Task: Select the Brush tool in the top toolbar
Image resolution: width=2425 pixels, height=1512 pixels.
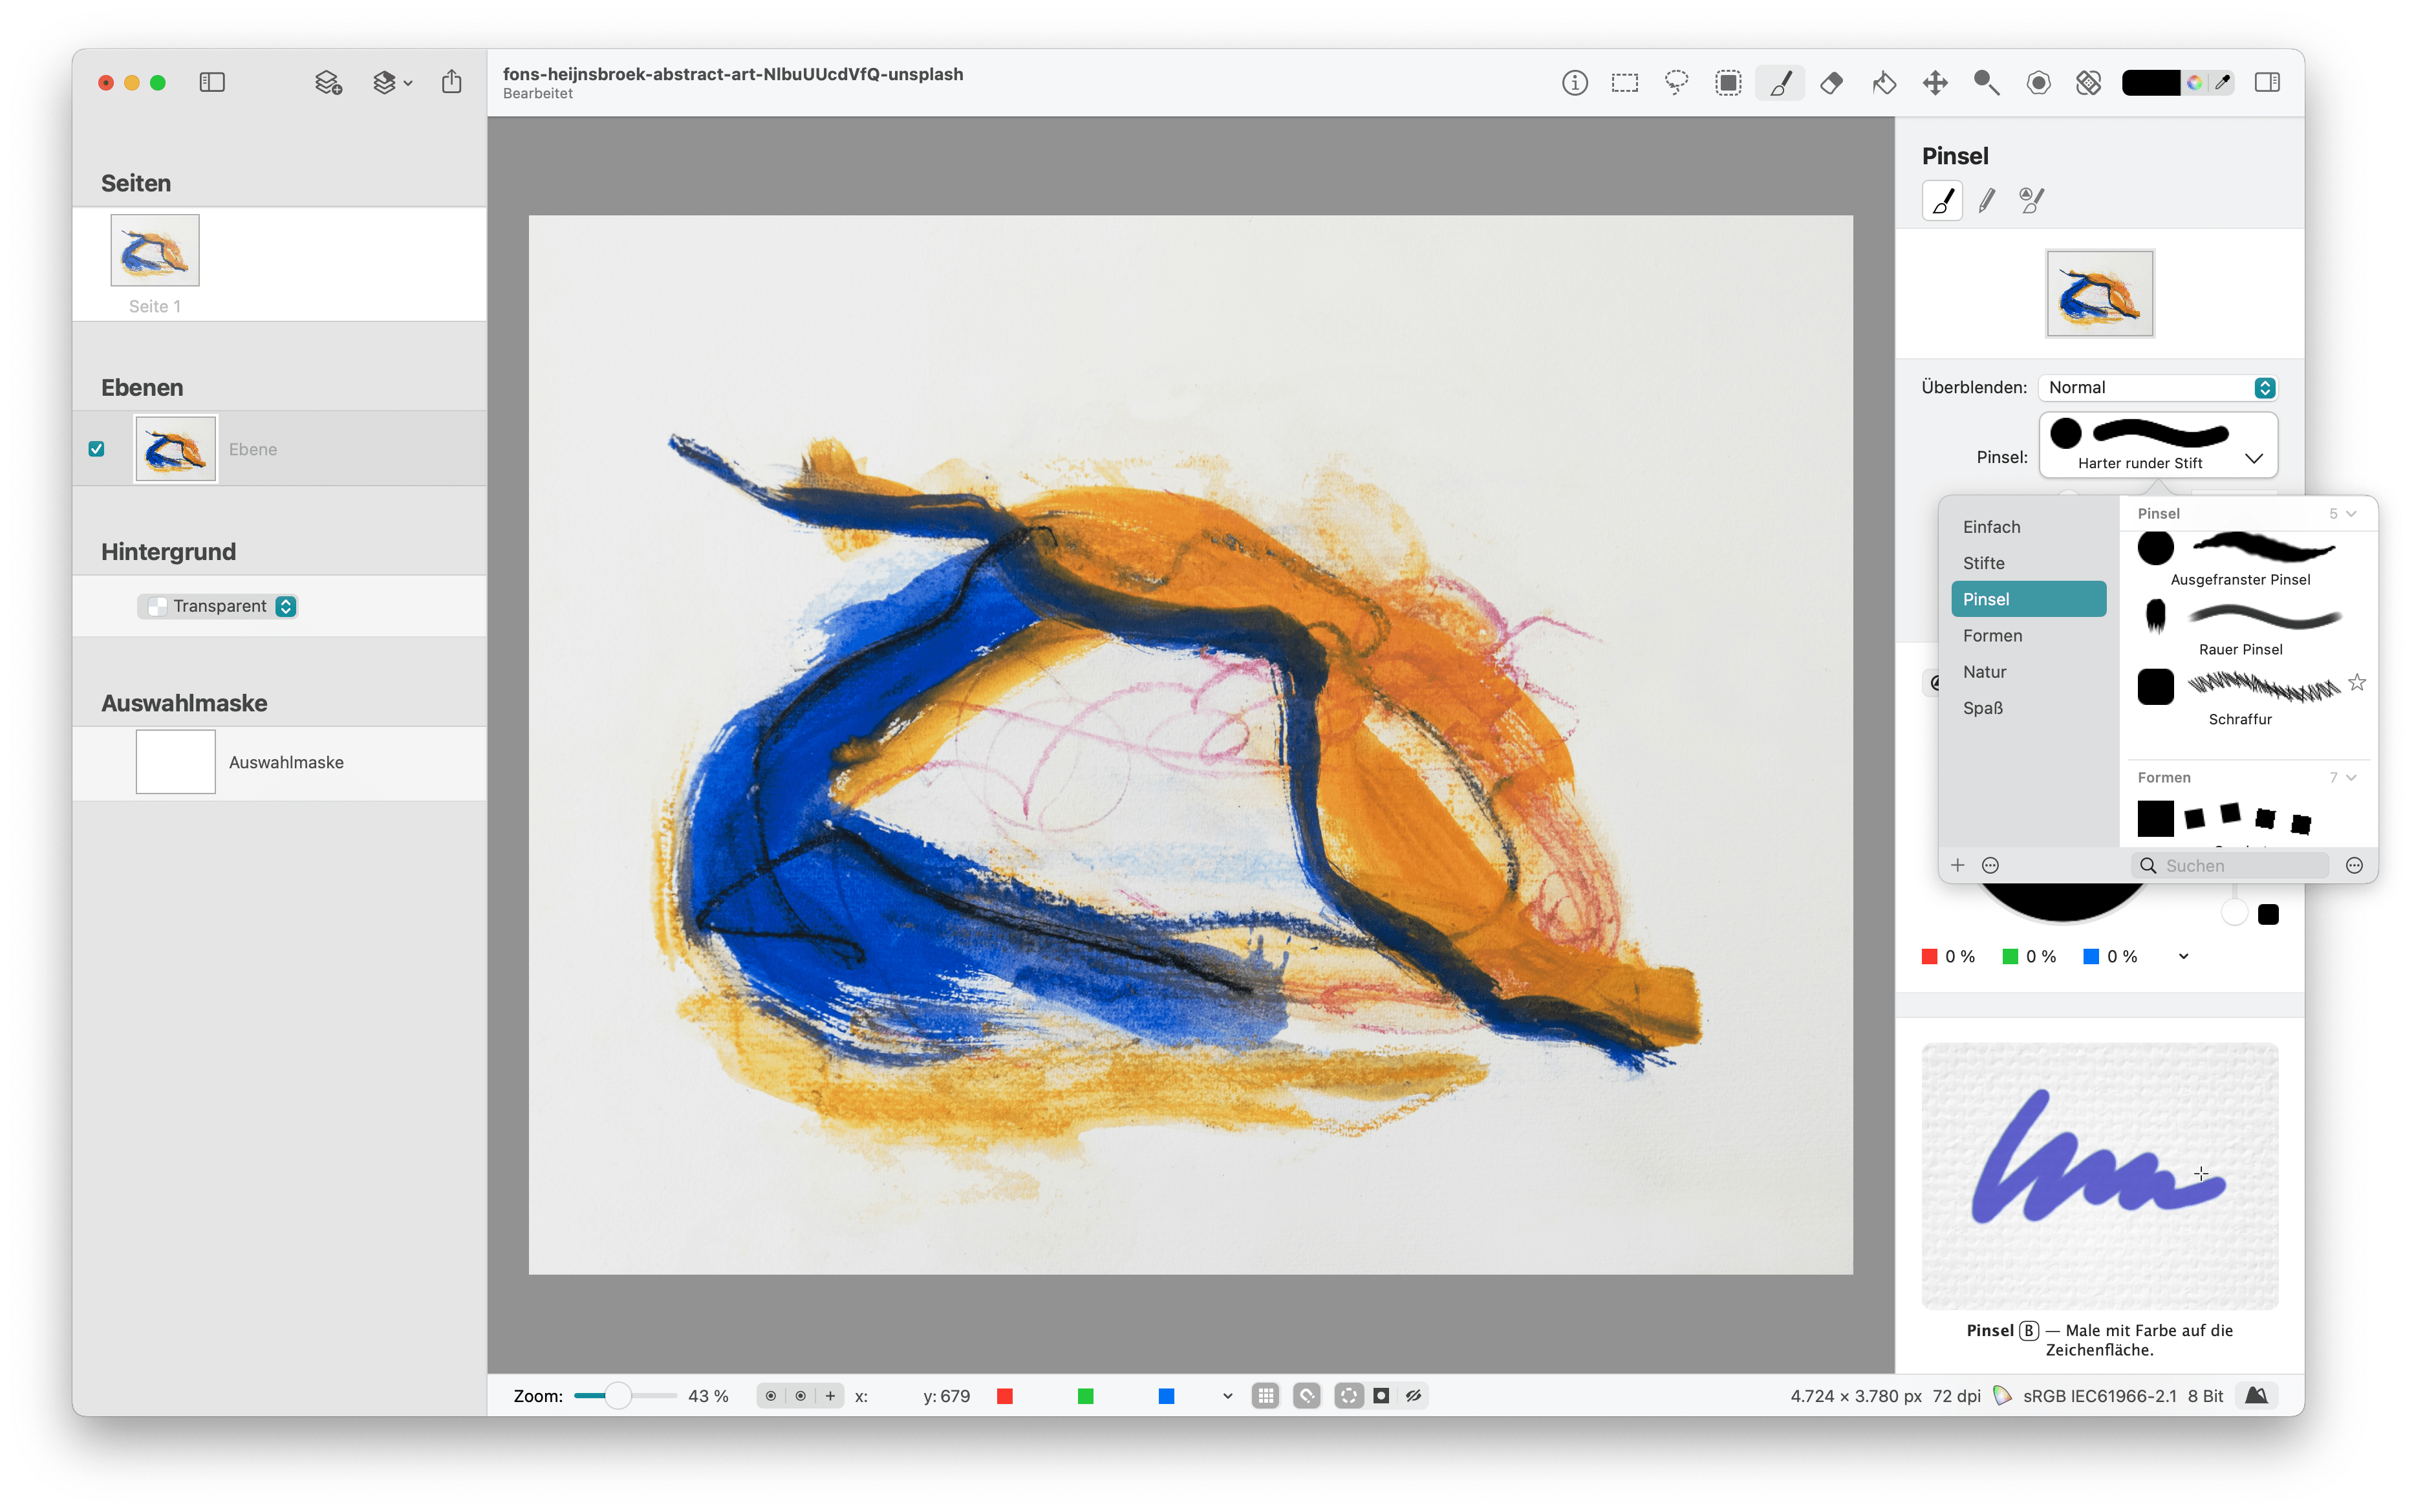Action: (x=1780, y=83)
